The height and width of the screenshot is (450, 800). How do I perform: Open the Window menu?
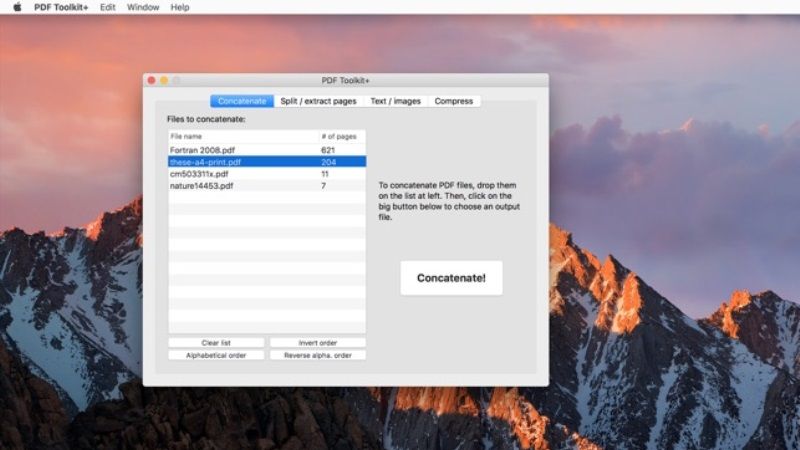click(143, 7)
